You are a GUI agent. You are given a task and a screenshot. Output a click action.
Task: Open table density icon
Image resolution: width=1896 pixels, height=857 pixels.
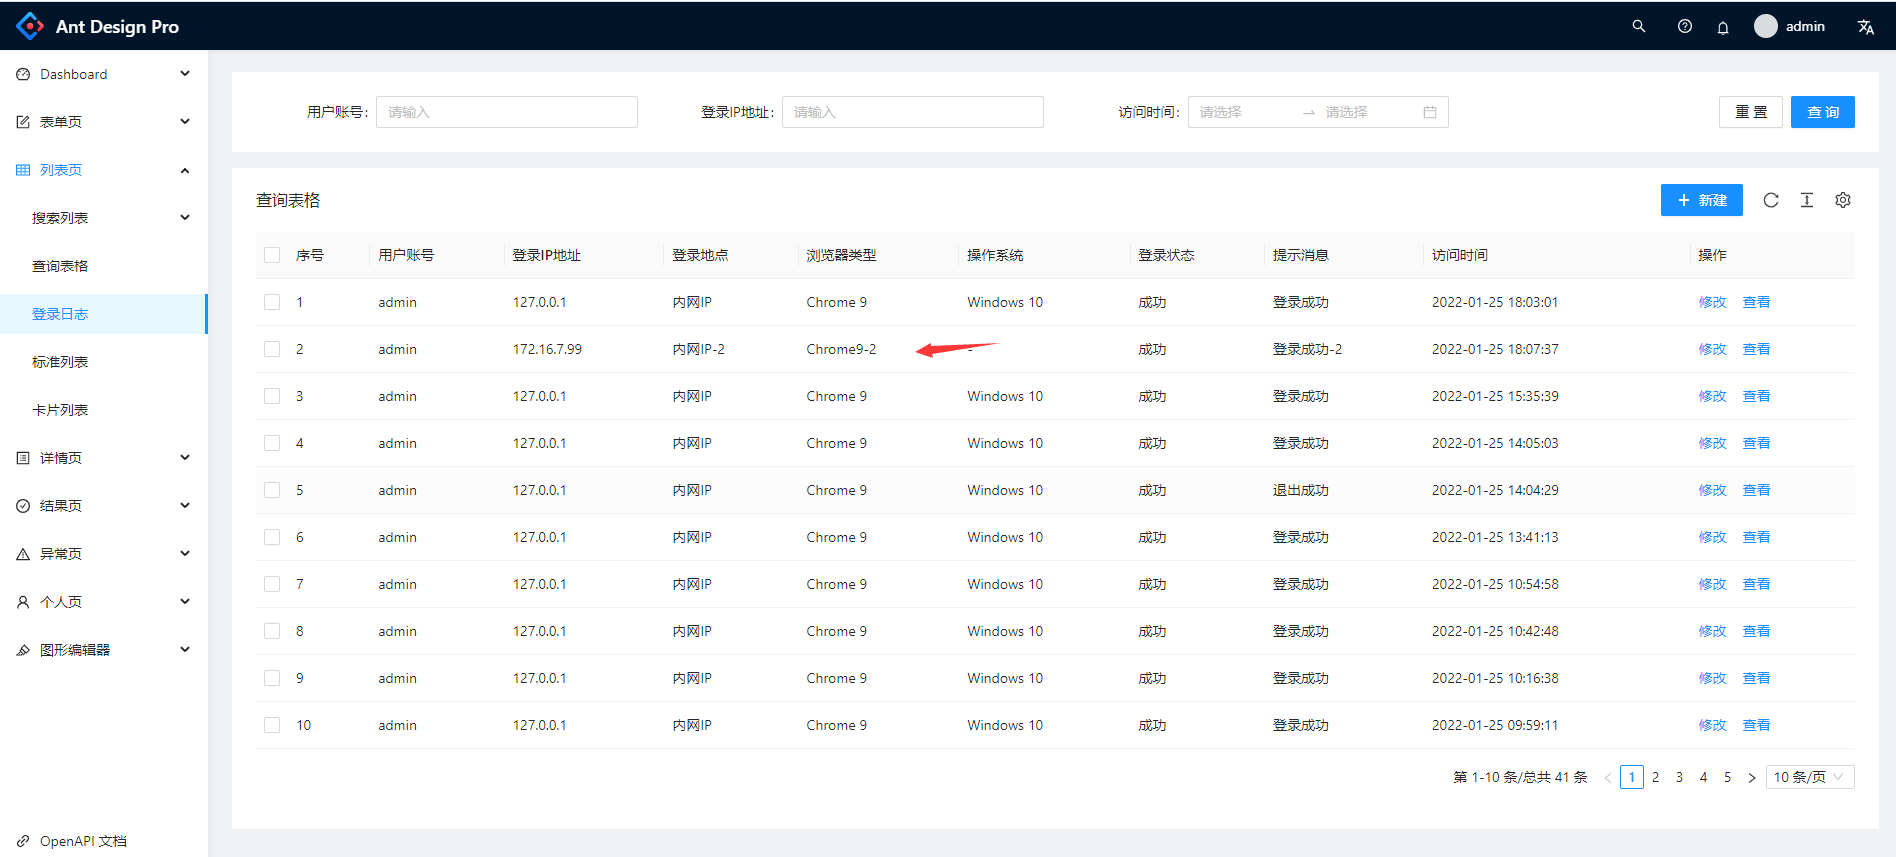1807,200
